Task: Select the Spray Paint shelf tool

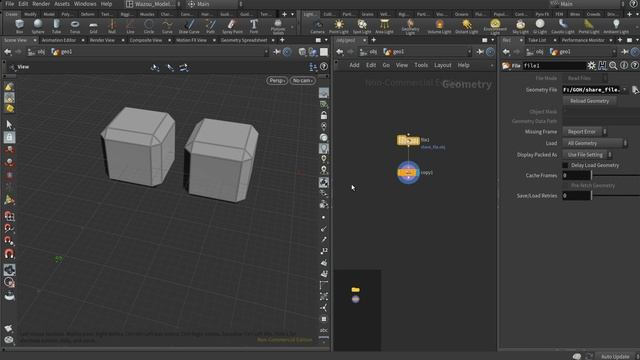Action: [232, 26]
